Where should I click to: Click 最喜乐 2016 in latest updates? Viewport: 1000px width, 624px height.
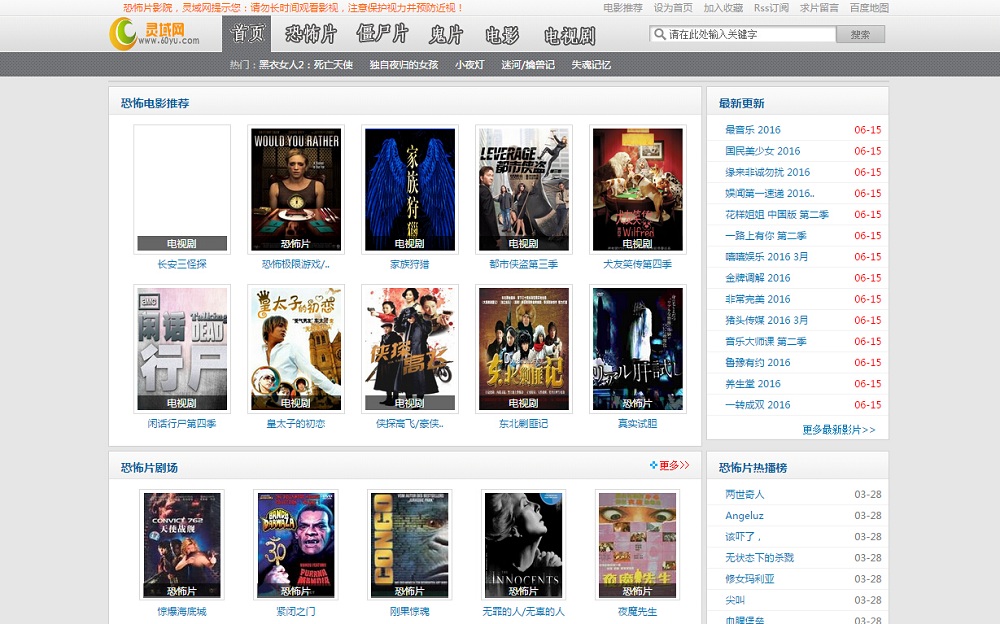(x=753, y=130)
